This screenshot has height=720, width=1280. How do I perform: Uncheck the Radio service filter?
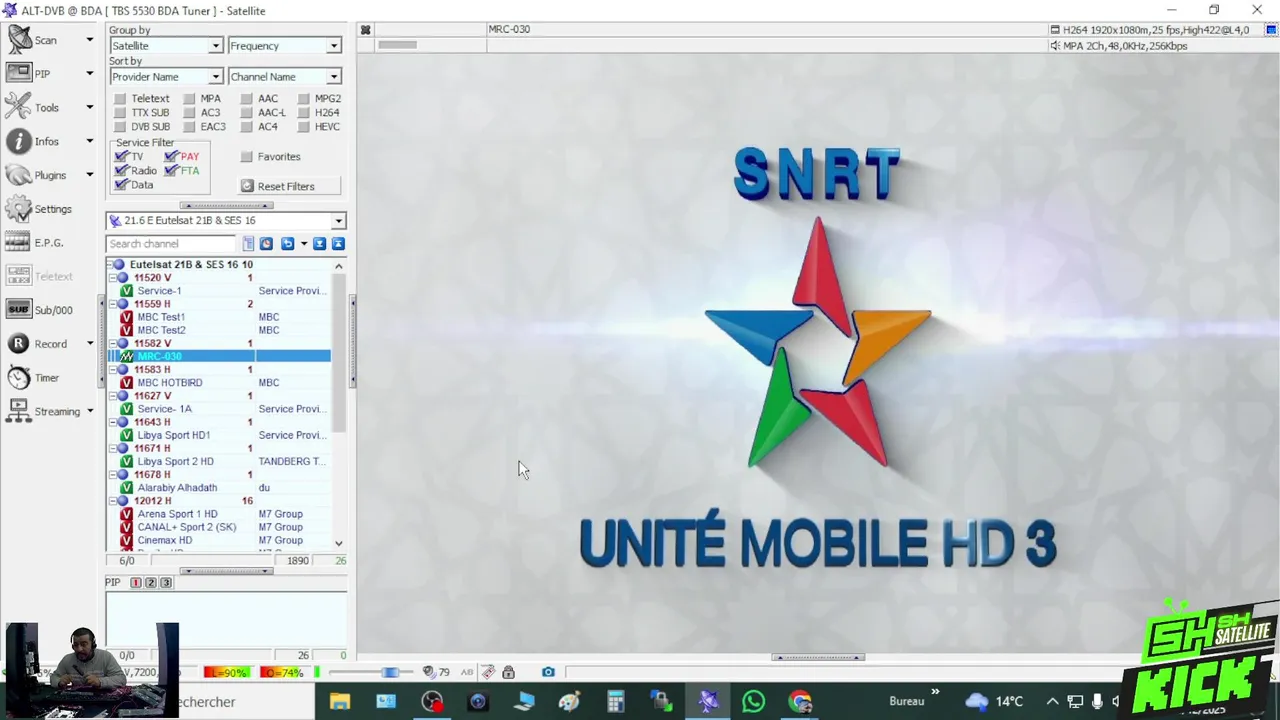tap(121, 171)
